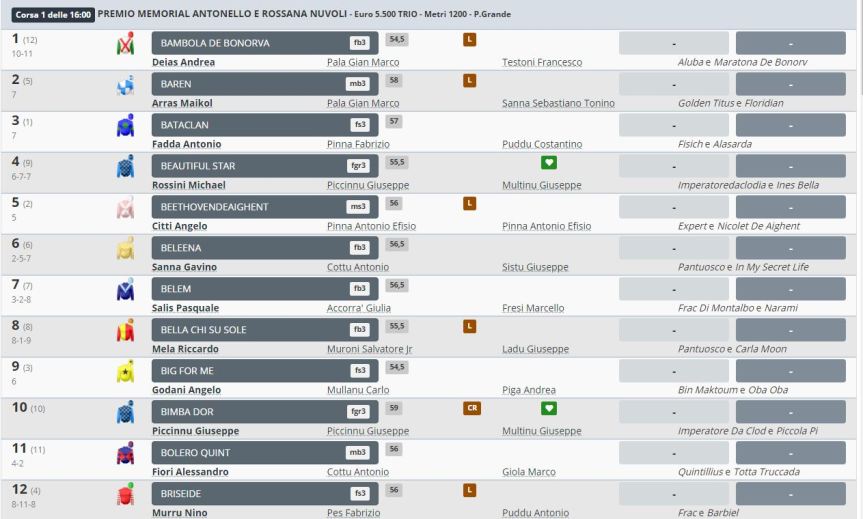Open owner link Testoni Francesco
Screen dimensions: 863x519
pyautogui.click(x=542, y=62)
